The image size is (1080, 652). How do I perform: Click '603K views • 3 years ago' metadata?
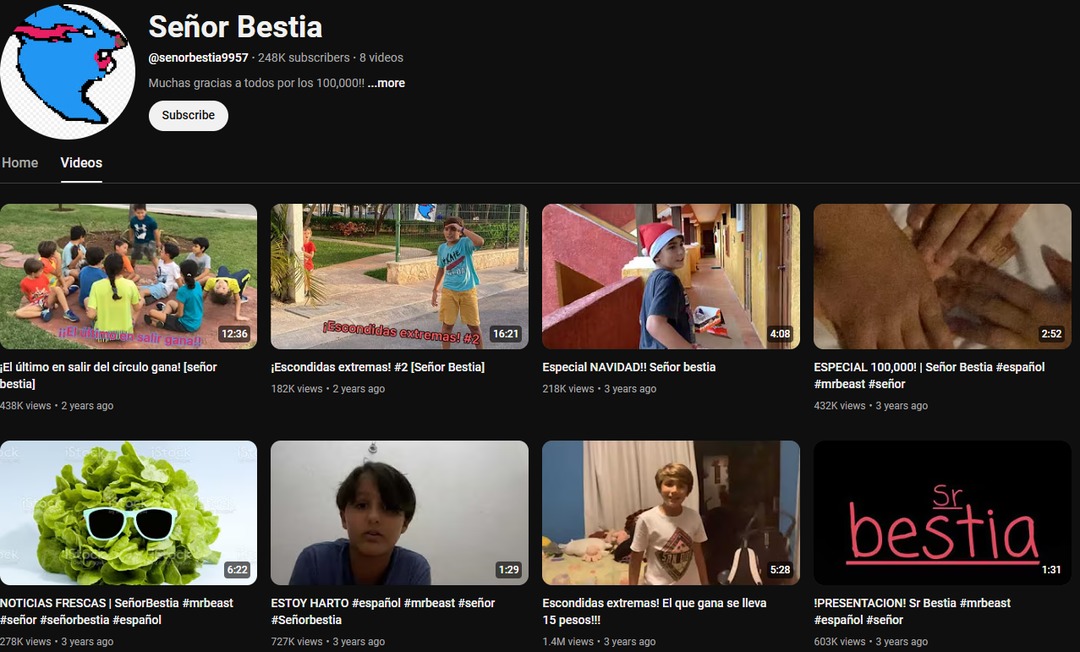point(871,642)
